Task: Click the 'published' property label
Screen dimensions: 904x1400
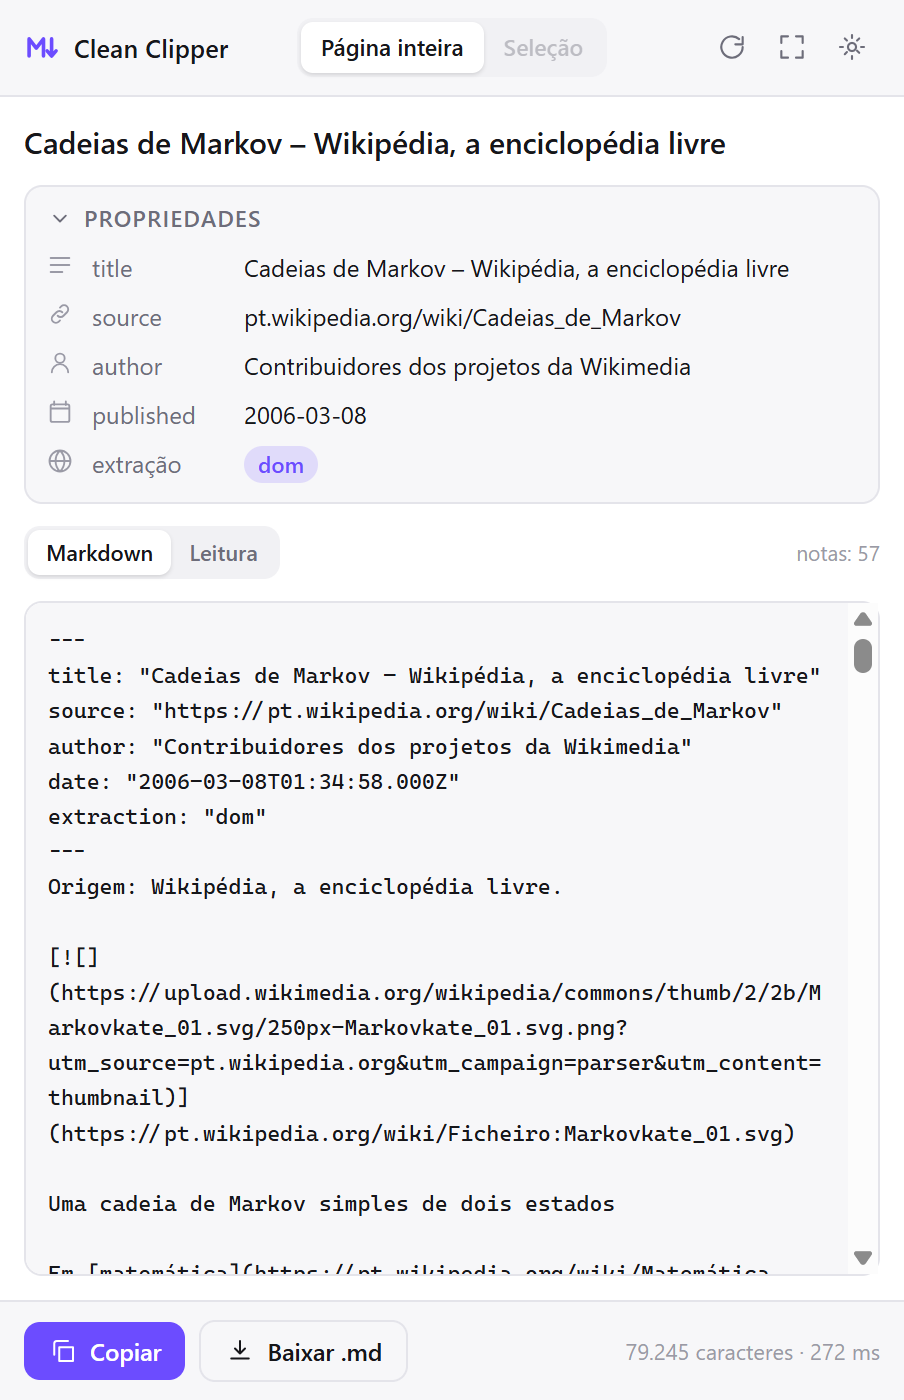Action: [144, 416]
